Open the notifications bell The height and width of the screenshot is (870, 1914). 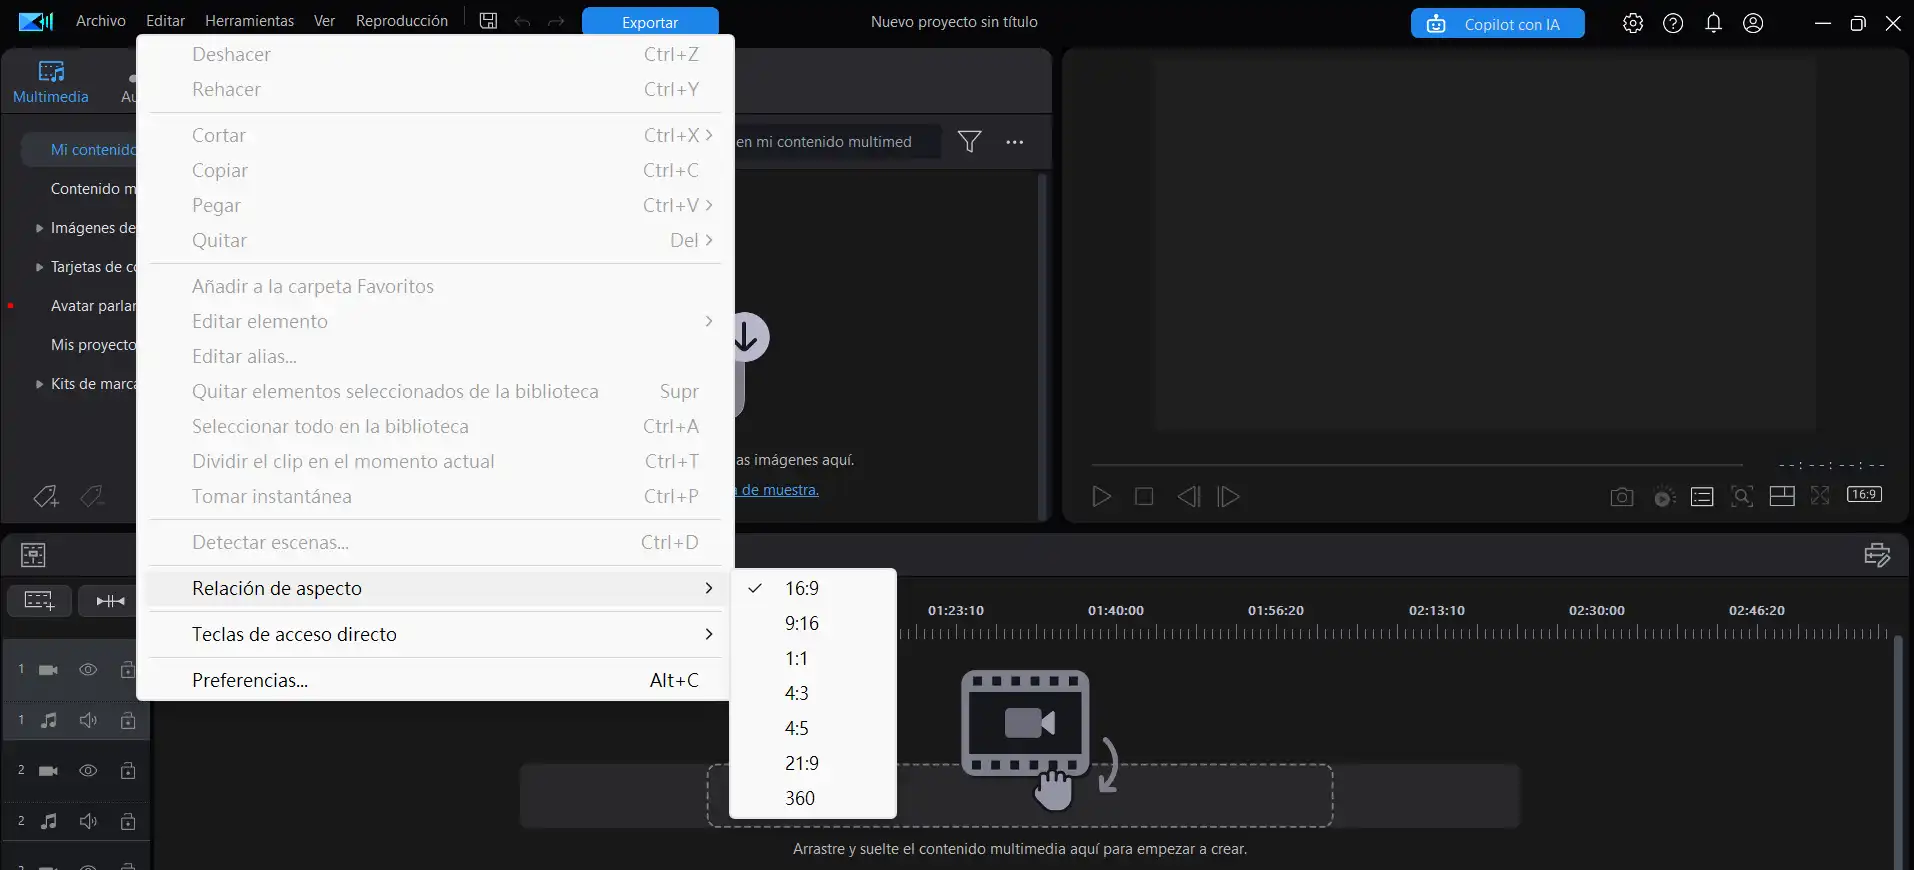[x=1713, y=23]
